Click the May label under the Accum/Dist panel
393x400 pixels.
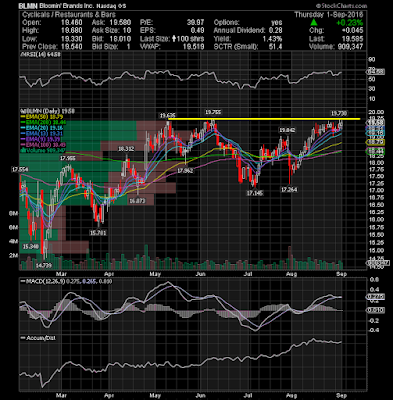point(156,395)
